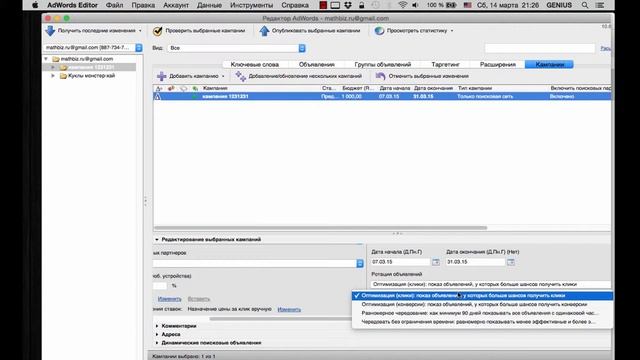Open the Инструменты menu
The height and width of the screenshot is (360, 640).
(x=251, y=5)
